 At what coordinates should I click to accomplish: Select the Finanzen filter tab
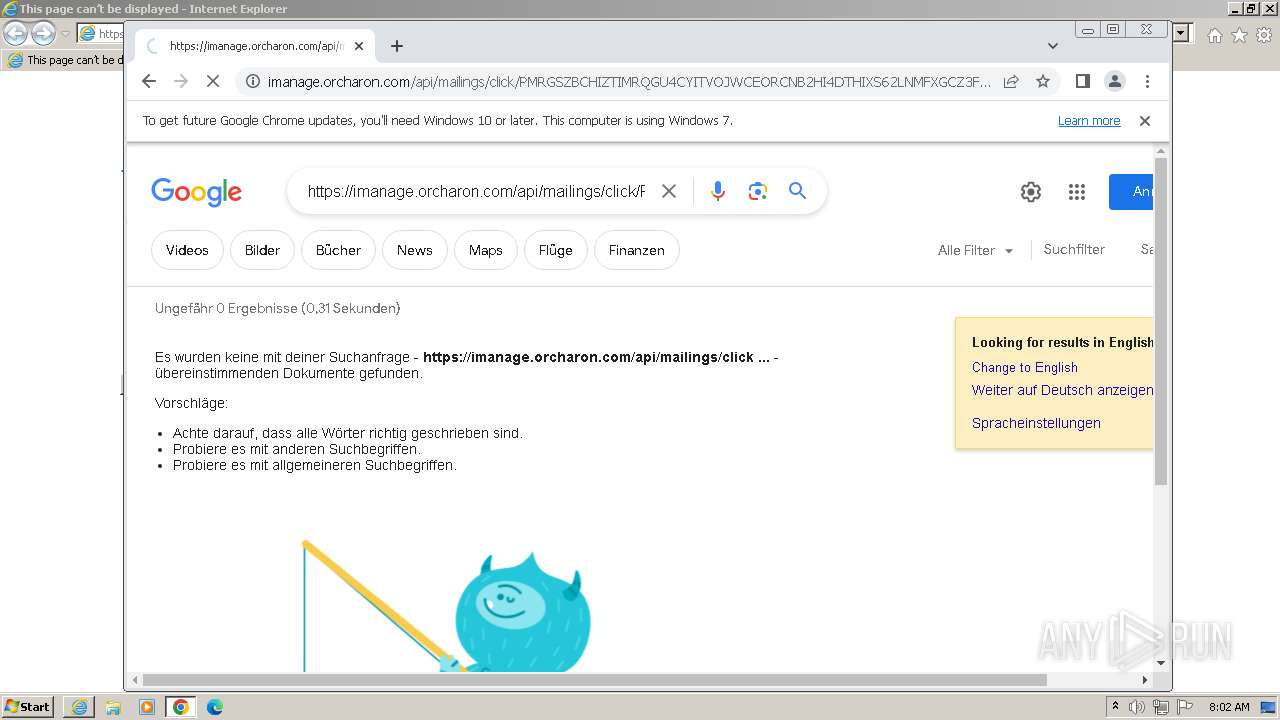tap(636, 250)
